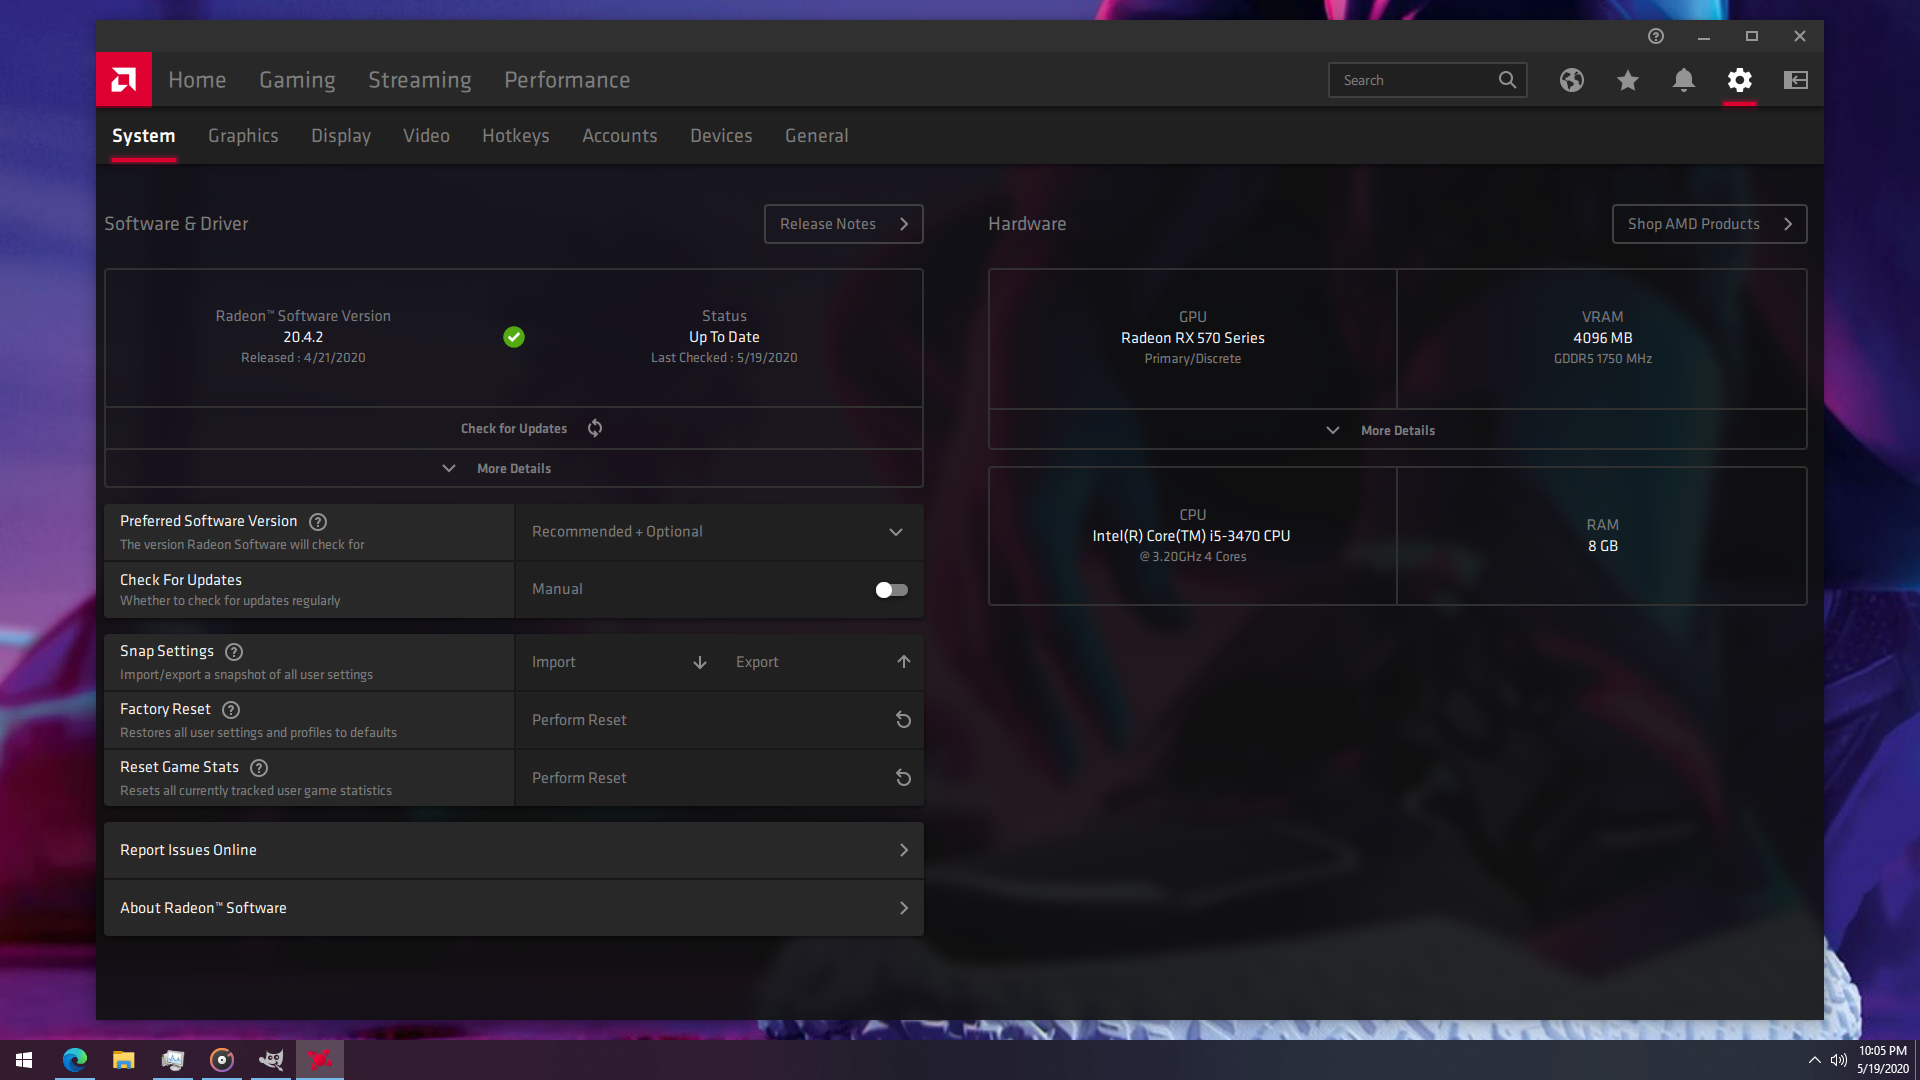Click the Import down arrow icon
Viewport: 1920px width, 1080px height.
coord(700,662)
